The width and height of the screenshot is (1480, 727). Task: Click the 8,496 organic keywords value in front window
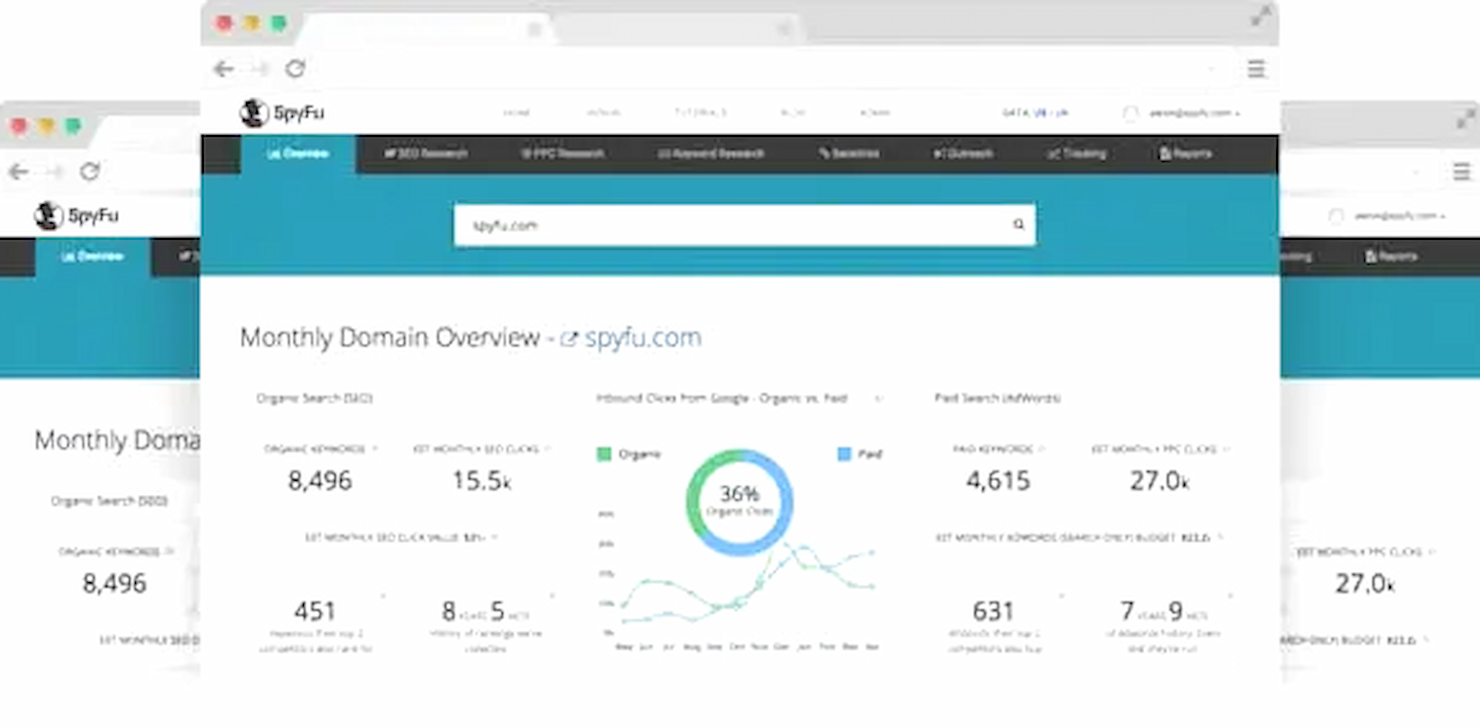(320, 481)
